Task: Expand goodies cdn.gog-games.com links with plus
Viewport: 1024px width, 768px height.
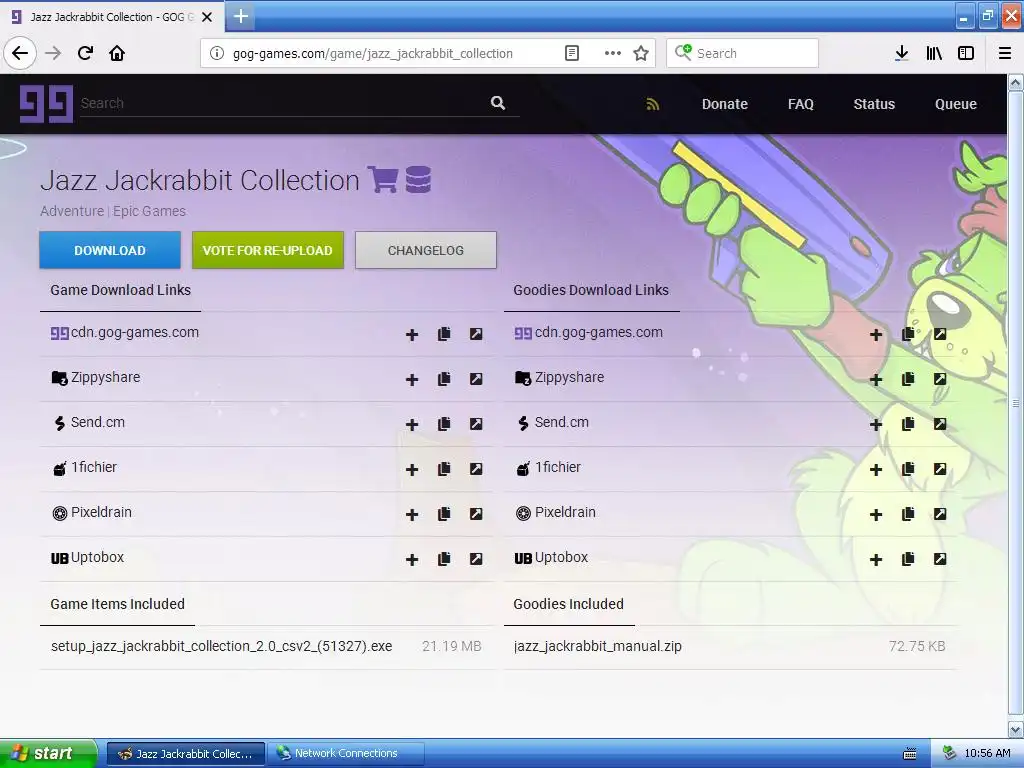Action: click(876, 334)
